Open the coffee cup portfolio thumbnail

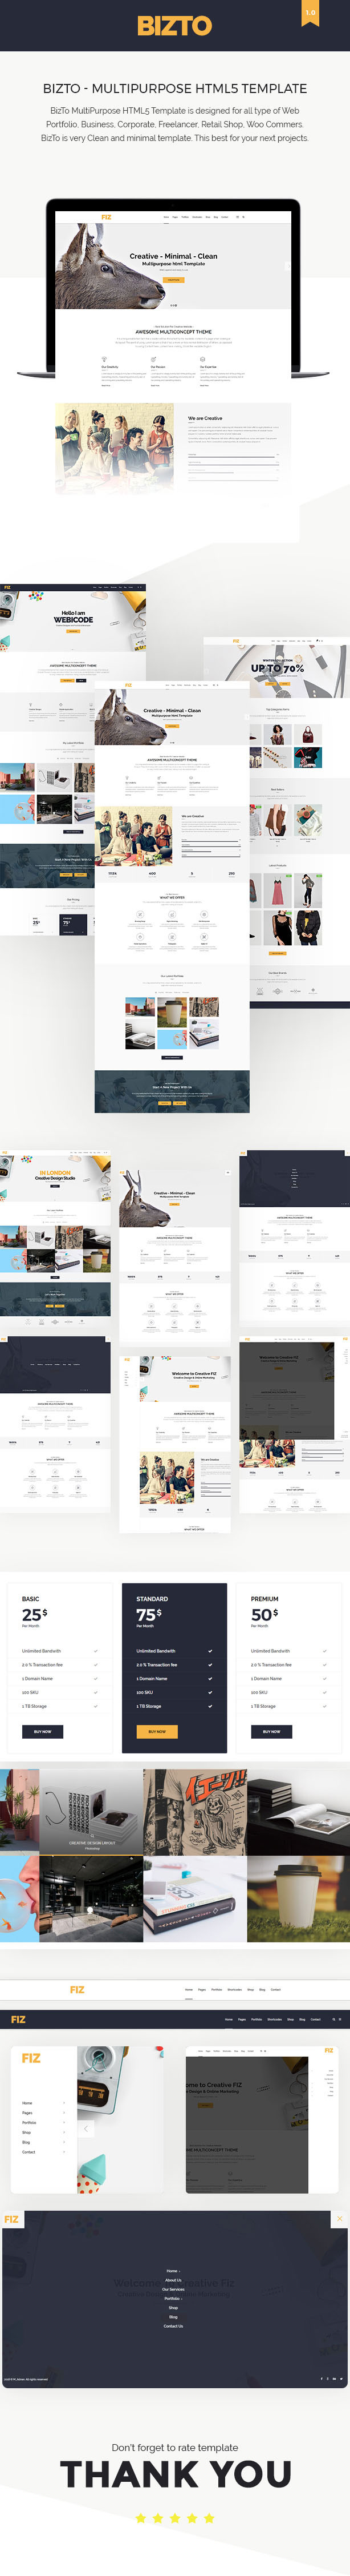(298, 1899)
